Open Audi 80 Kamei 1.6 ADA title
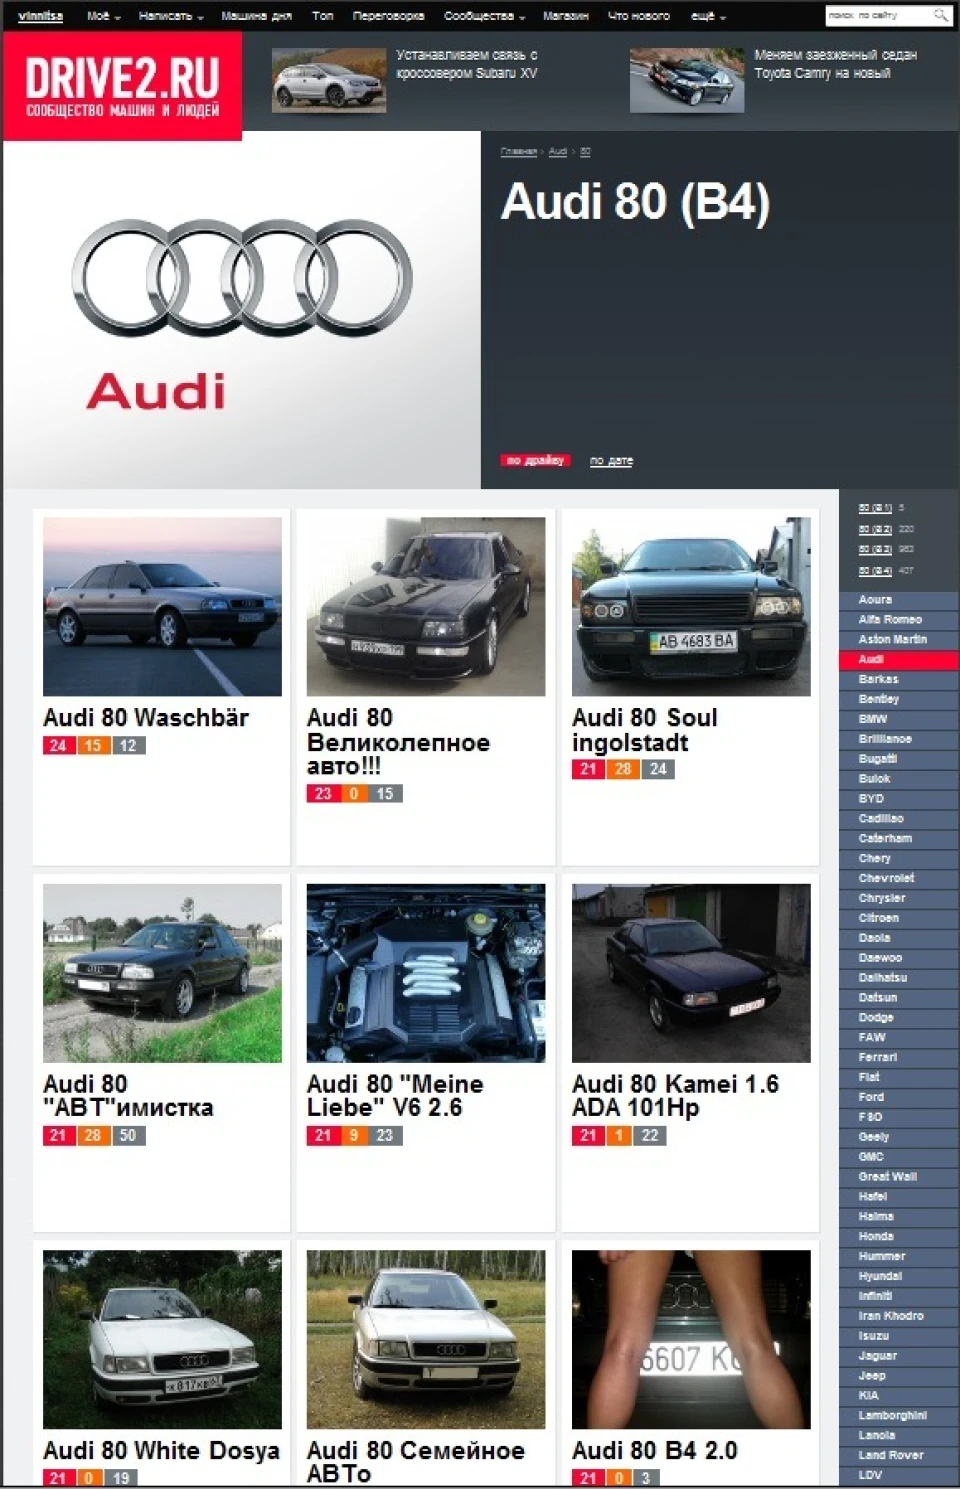The image size is (960, 1489). click(675, 1096)
